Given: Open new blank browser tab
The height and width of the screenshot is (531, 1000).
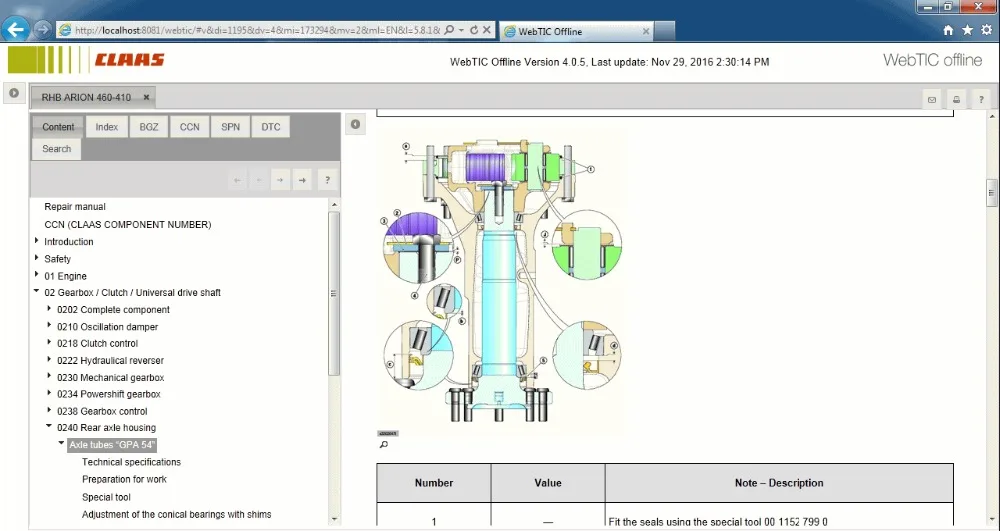Looking at the screenshot, I should [664, 31].
